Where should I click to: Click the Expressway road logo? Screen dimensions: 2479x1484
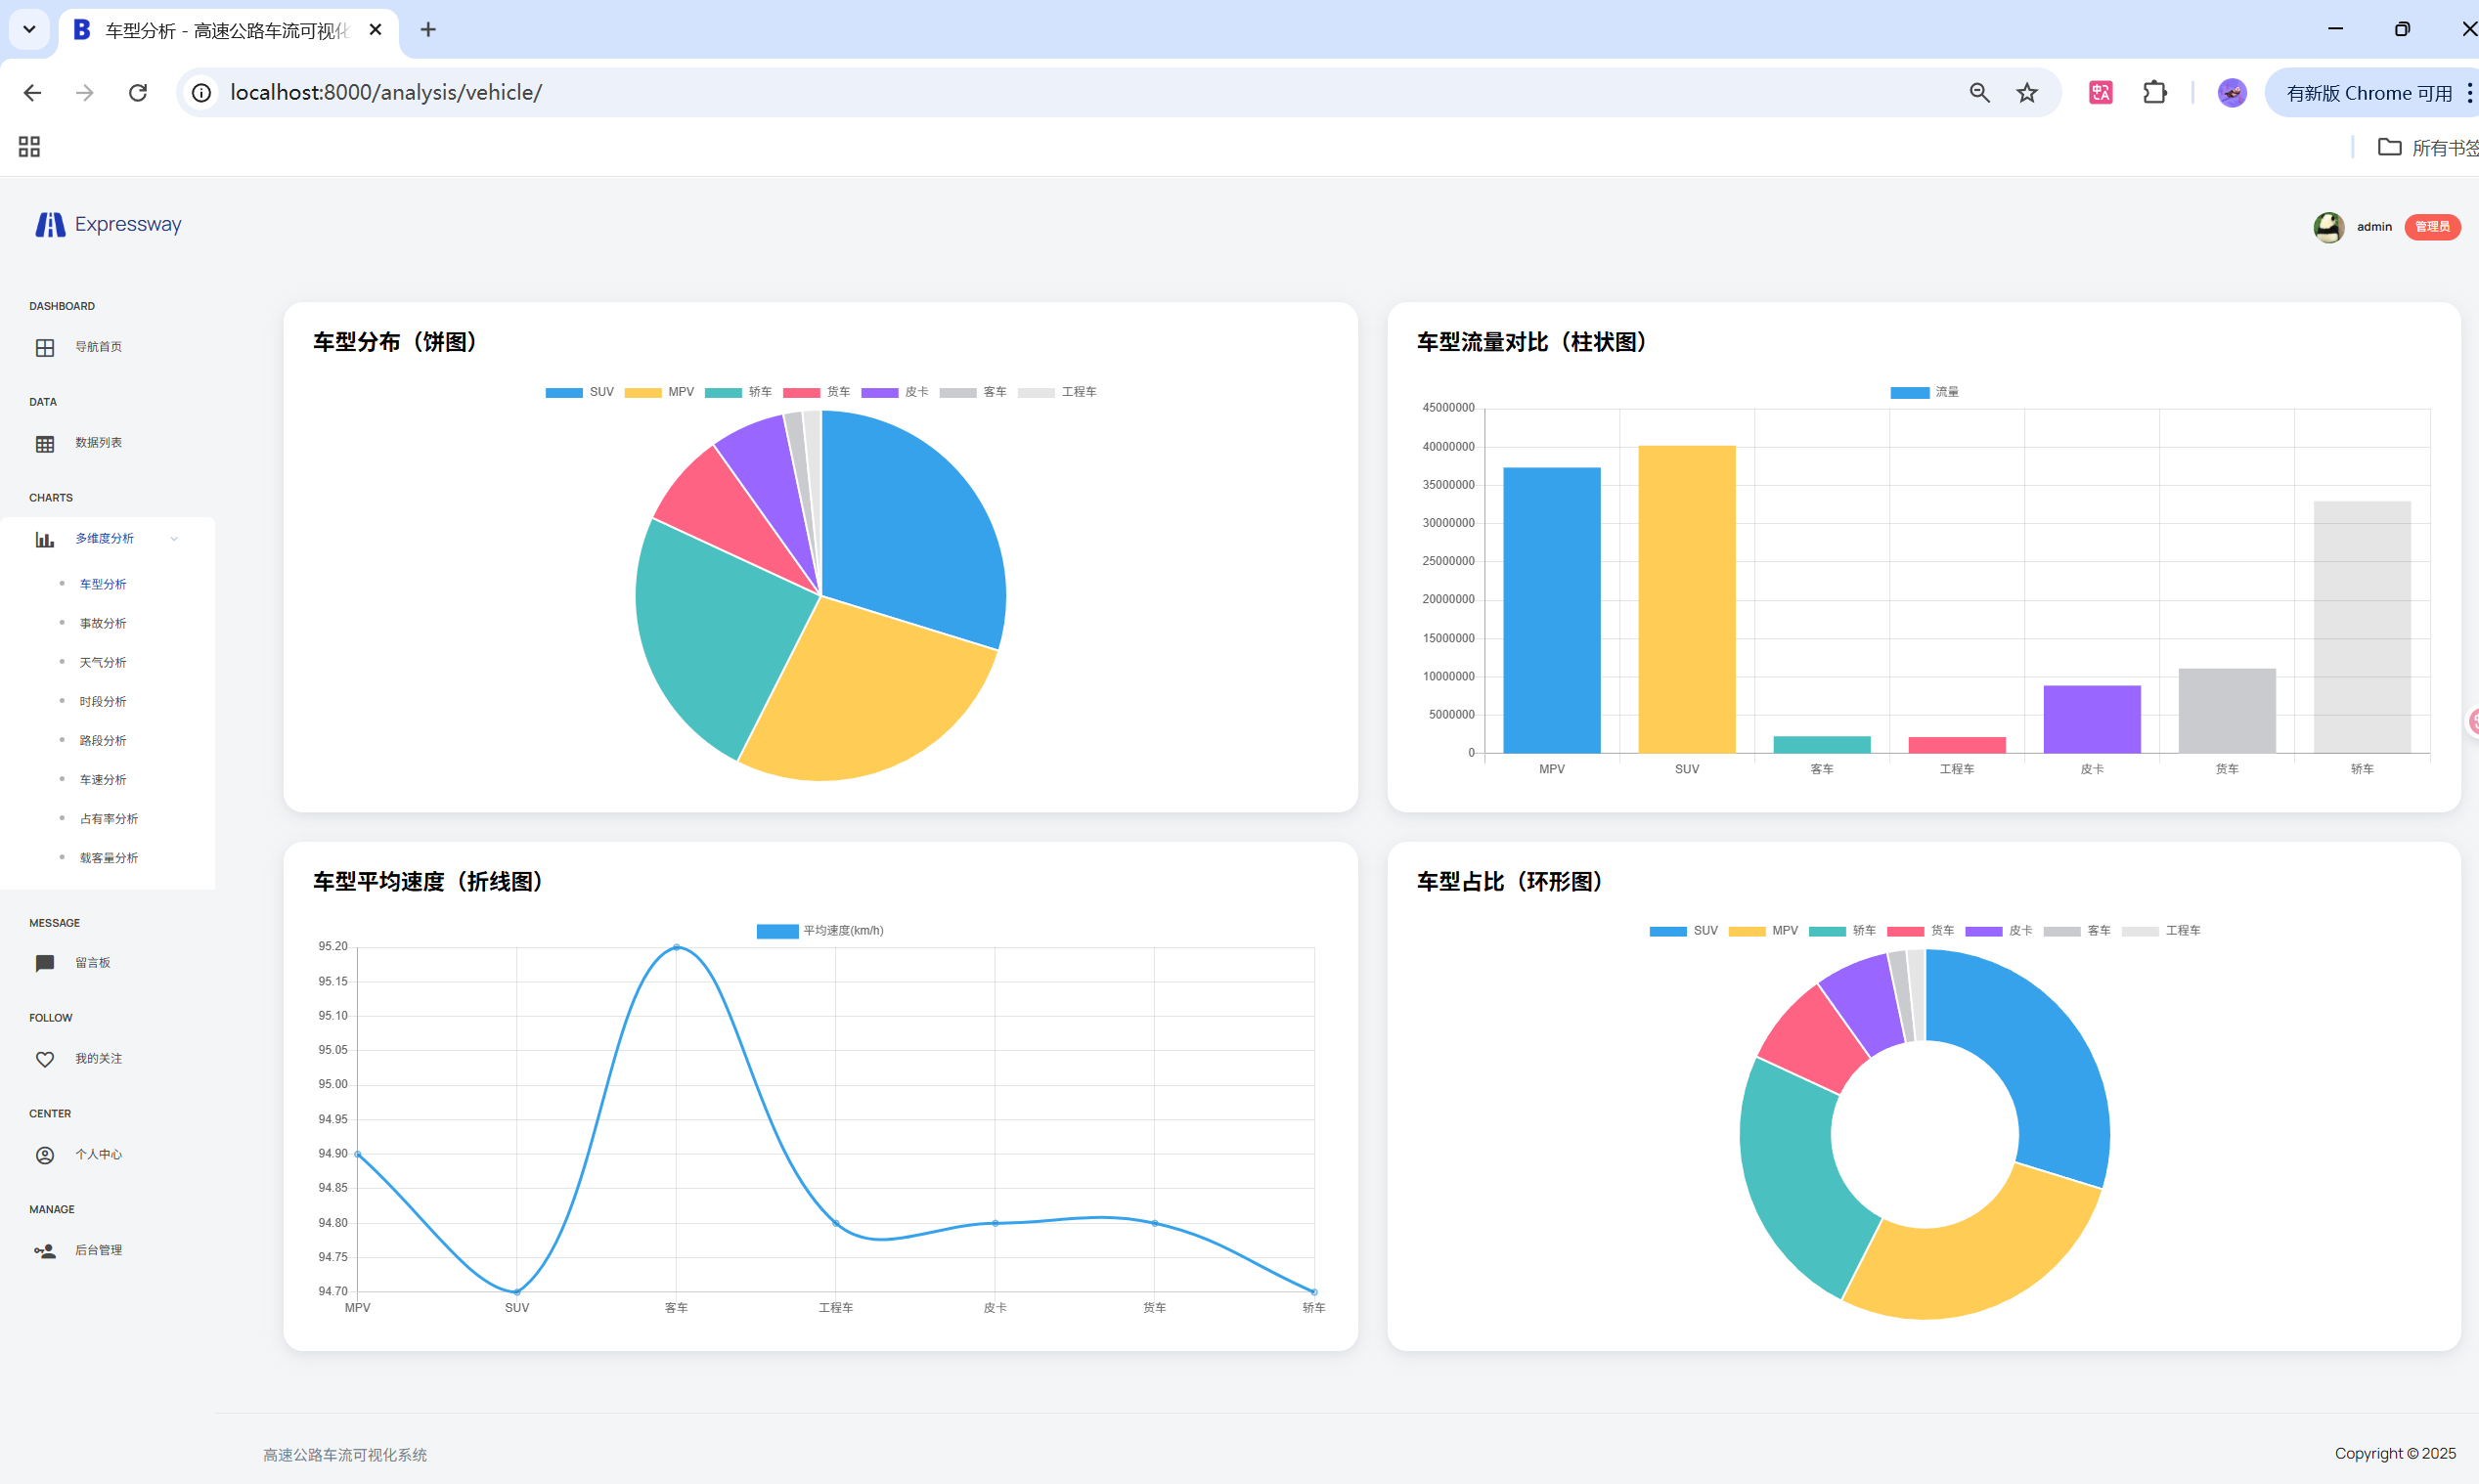coord(50,225)
